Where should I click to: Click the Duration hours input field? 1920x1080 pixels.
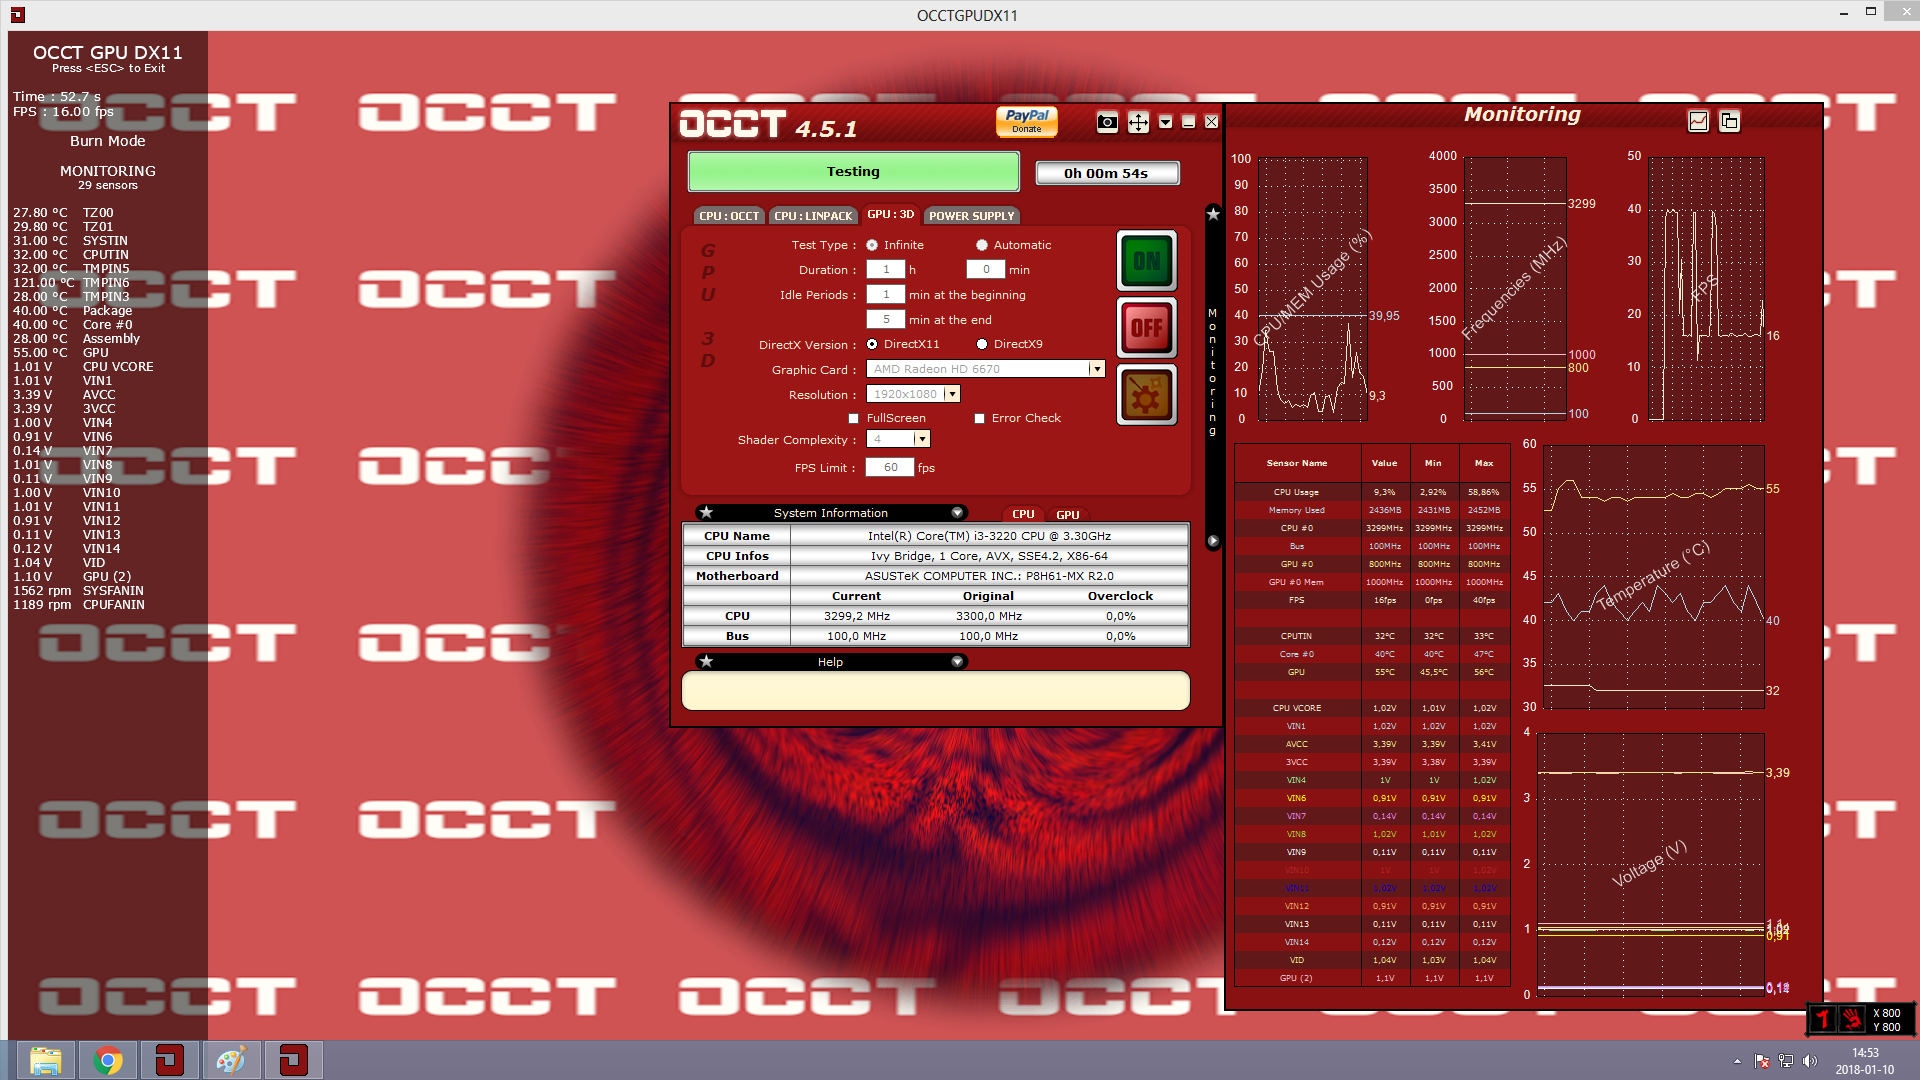point(885,270)
